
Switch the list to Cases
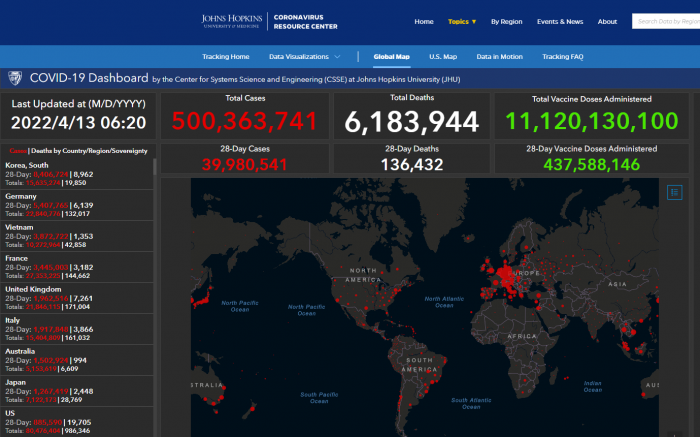pos(17,150)
